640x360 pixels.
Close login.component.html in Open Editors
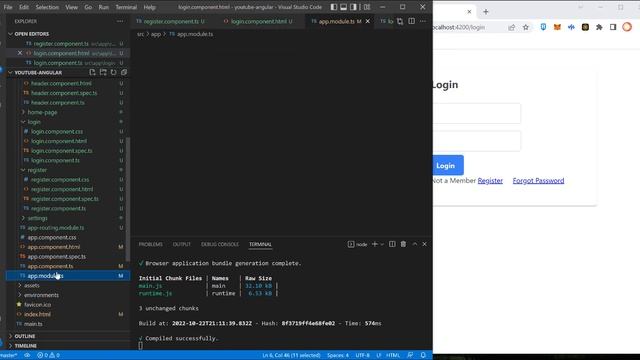coord(20,53)
